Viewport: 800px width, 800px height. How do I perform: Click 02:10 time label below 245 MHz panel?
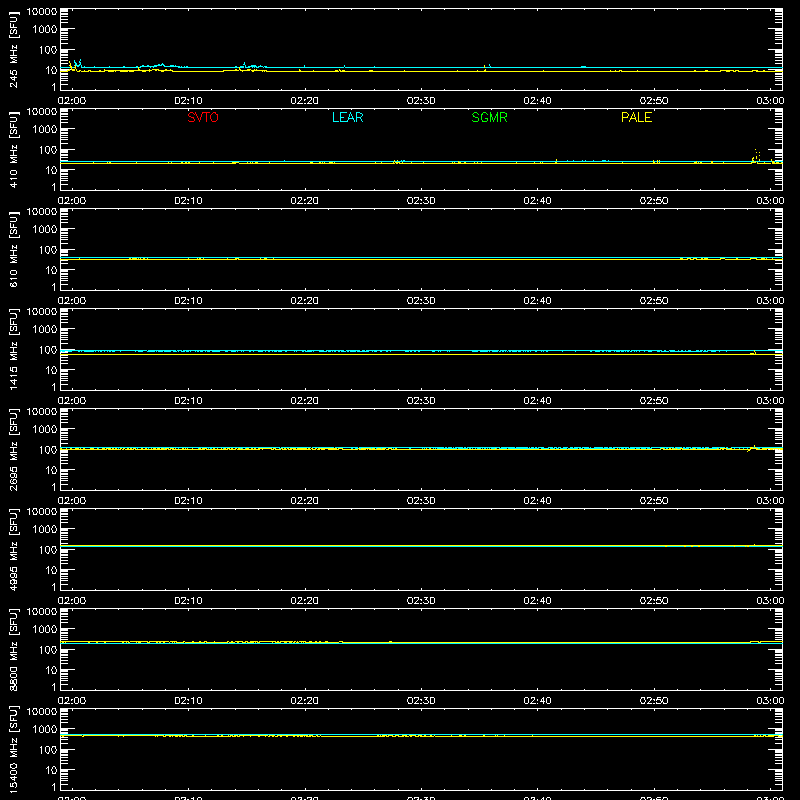coord(188,101)
